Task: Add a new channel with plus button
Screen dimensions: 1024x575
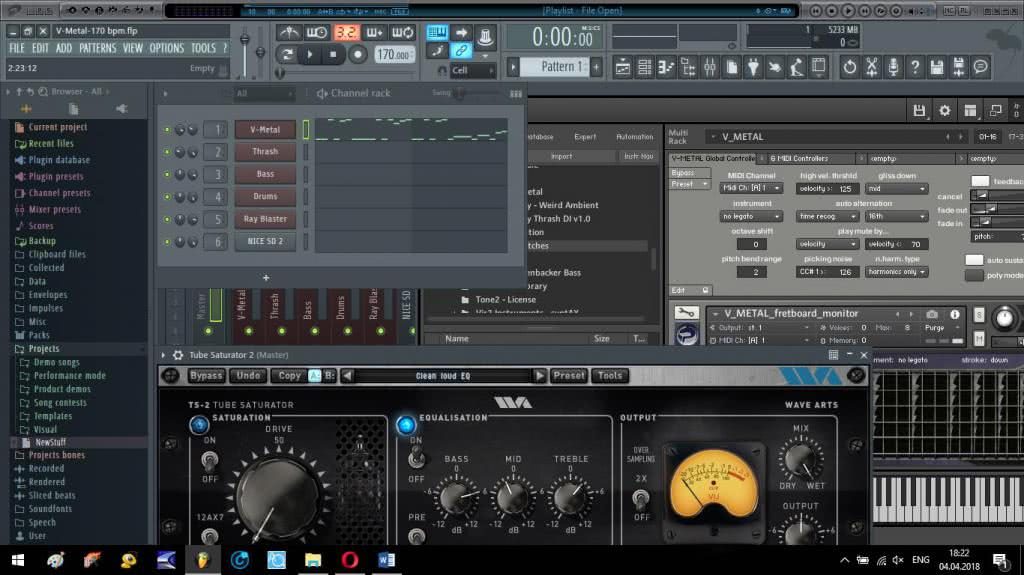Action: (266, 278)
